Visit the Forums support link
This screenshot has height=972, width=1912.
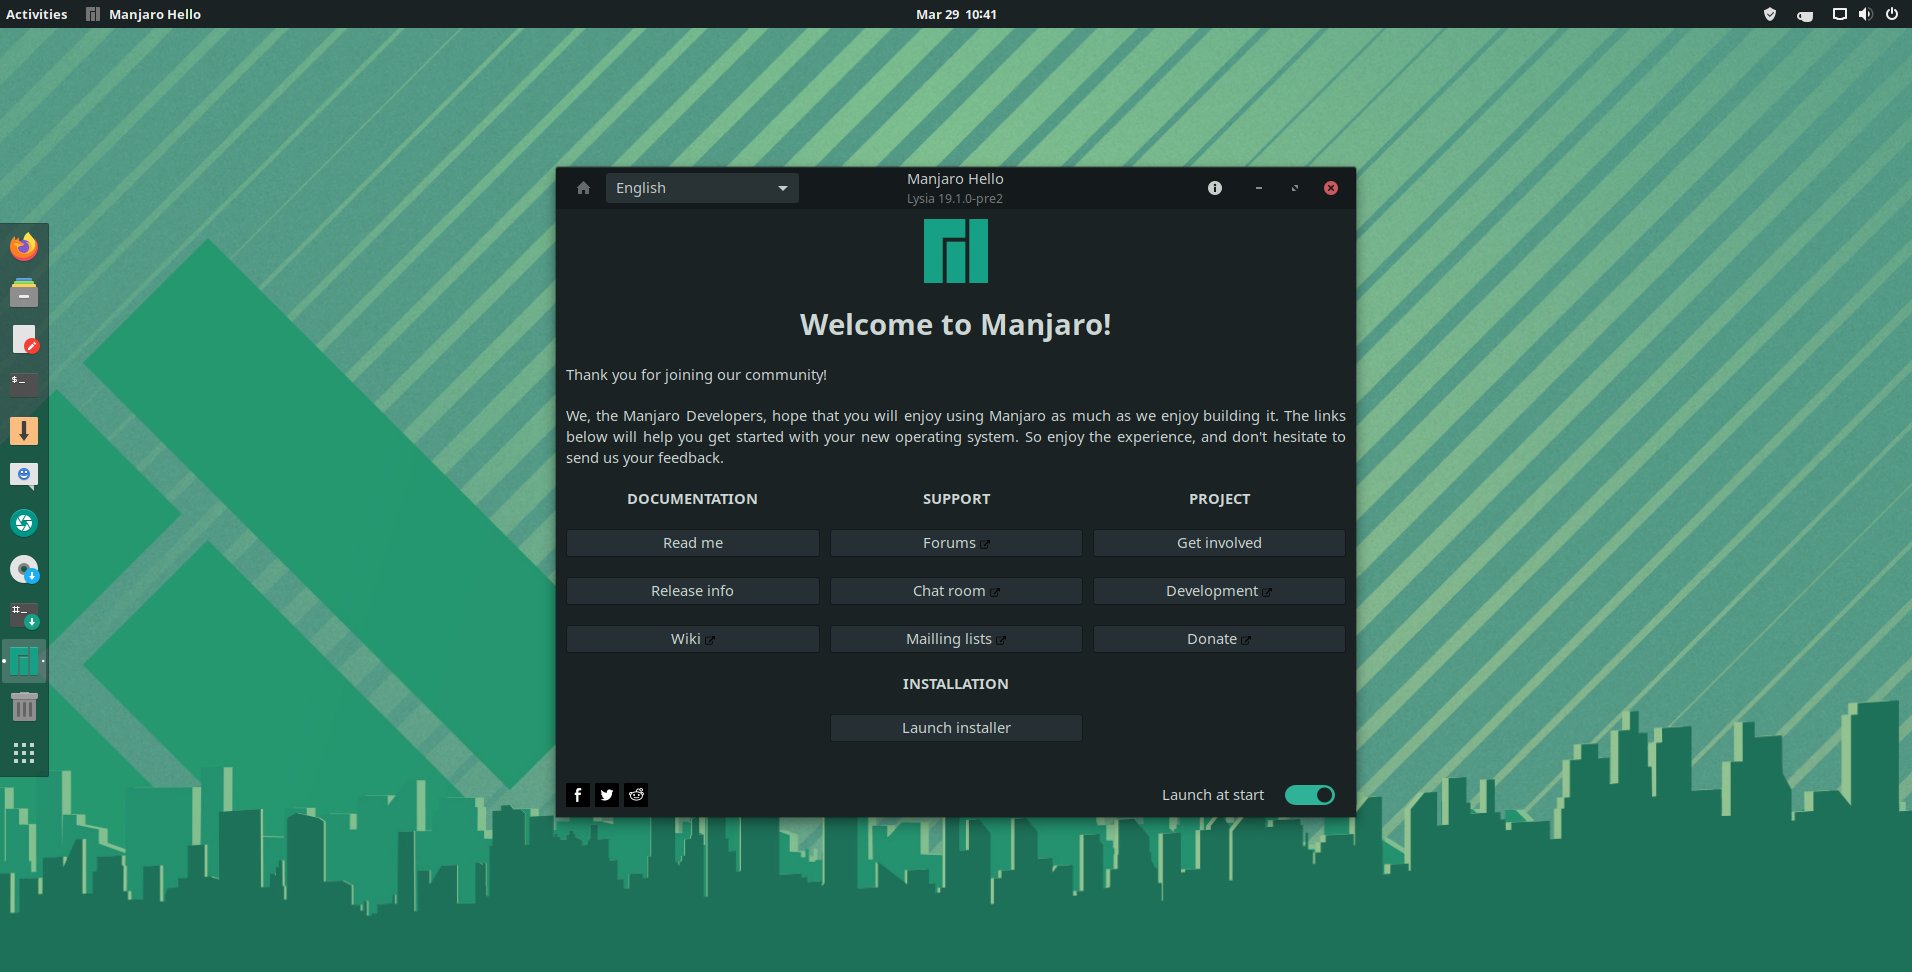click(x=956, y=543)
